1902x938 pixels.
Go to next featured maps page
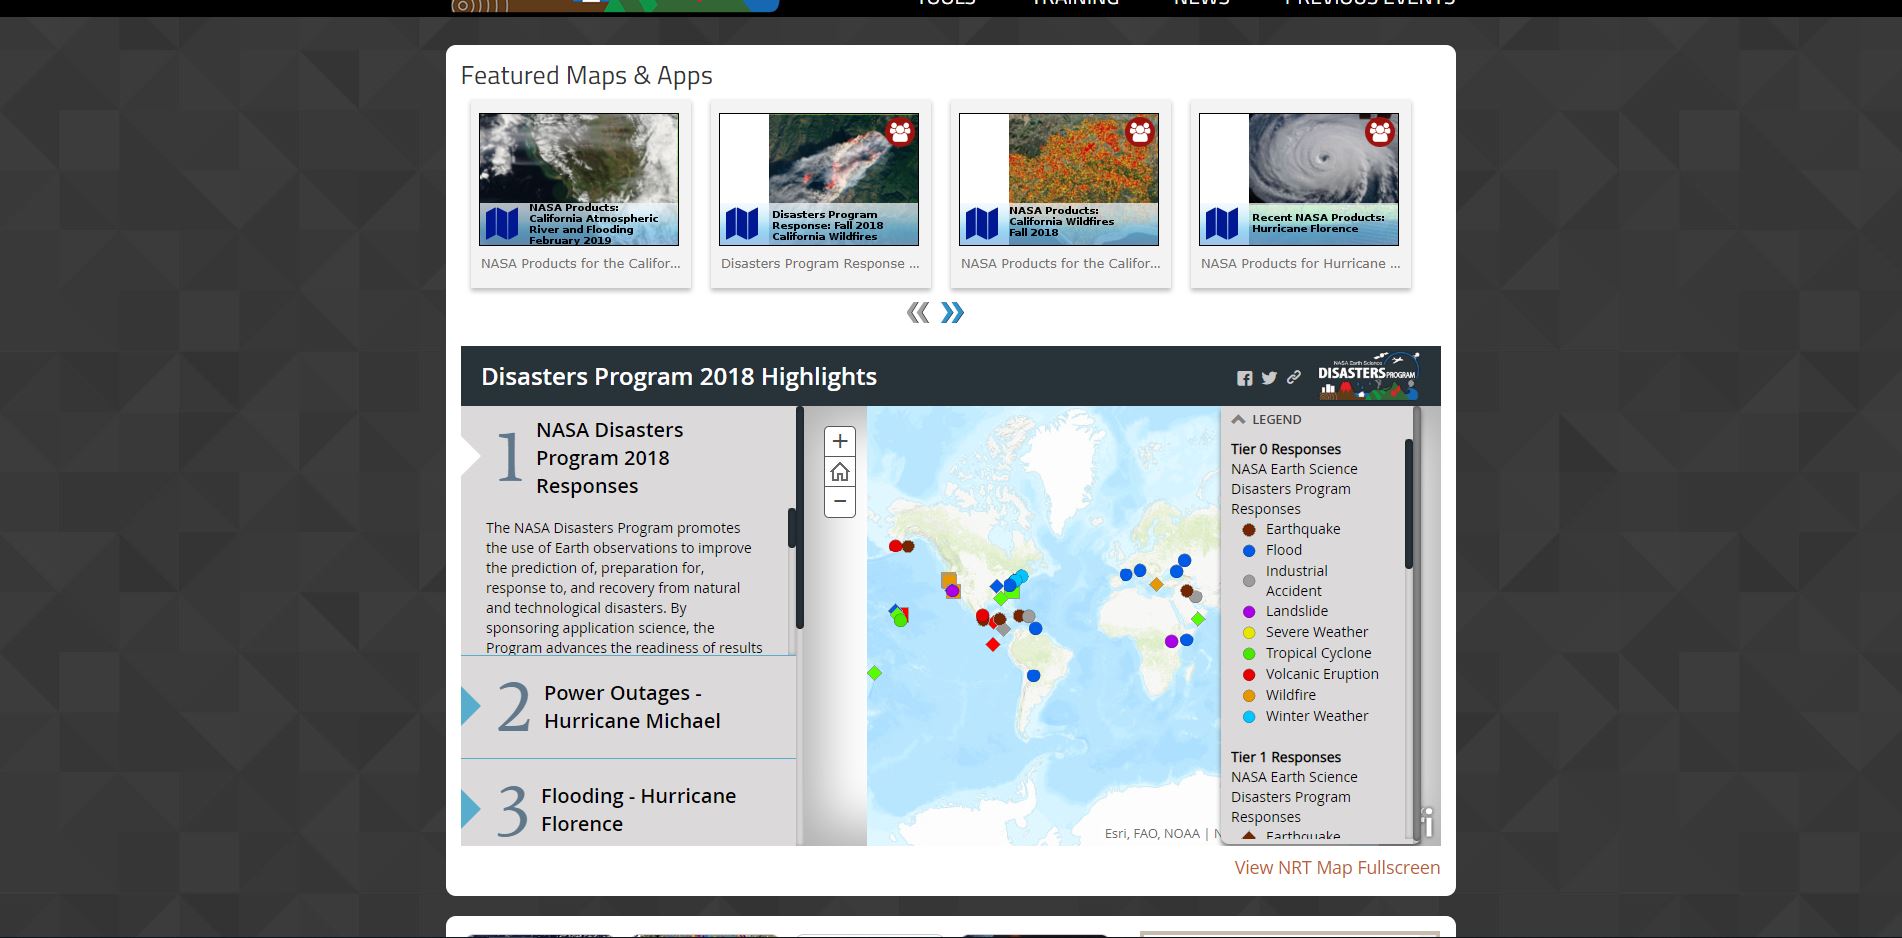(952, 313)
